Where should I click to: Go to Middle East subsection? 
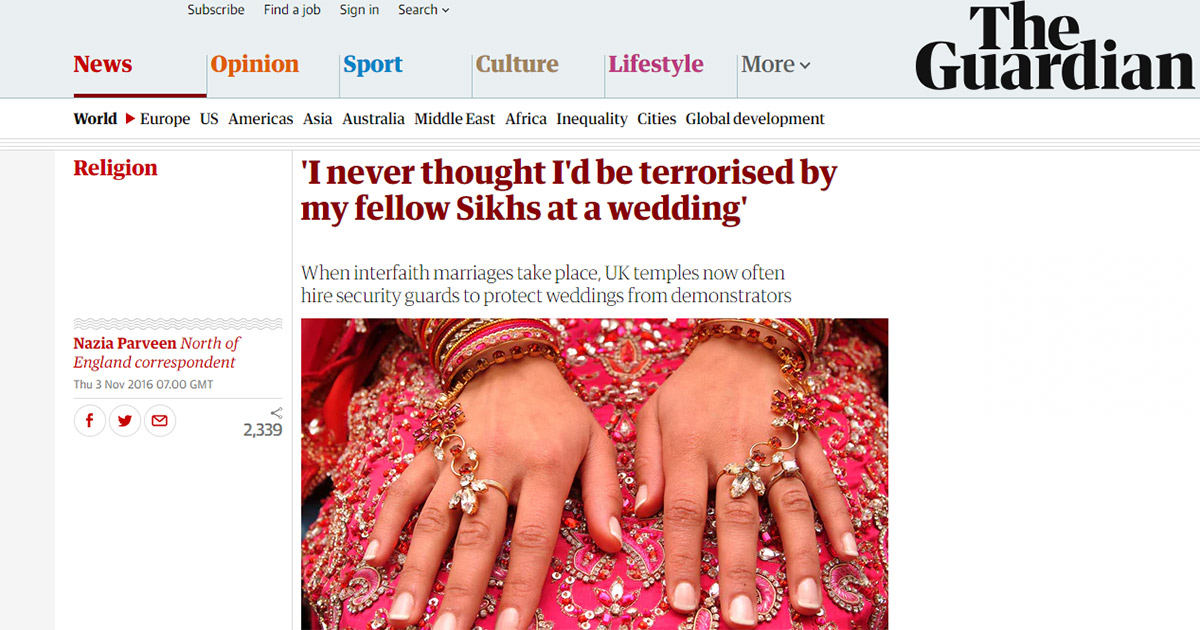[x=455, y=119]
